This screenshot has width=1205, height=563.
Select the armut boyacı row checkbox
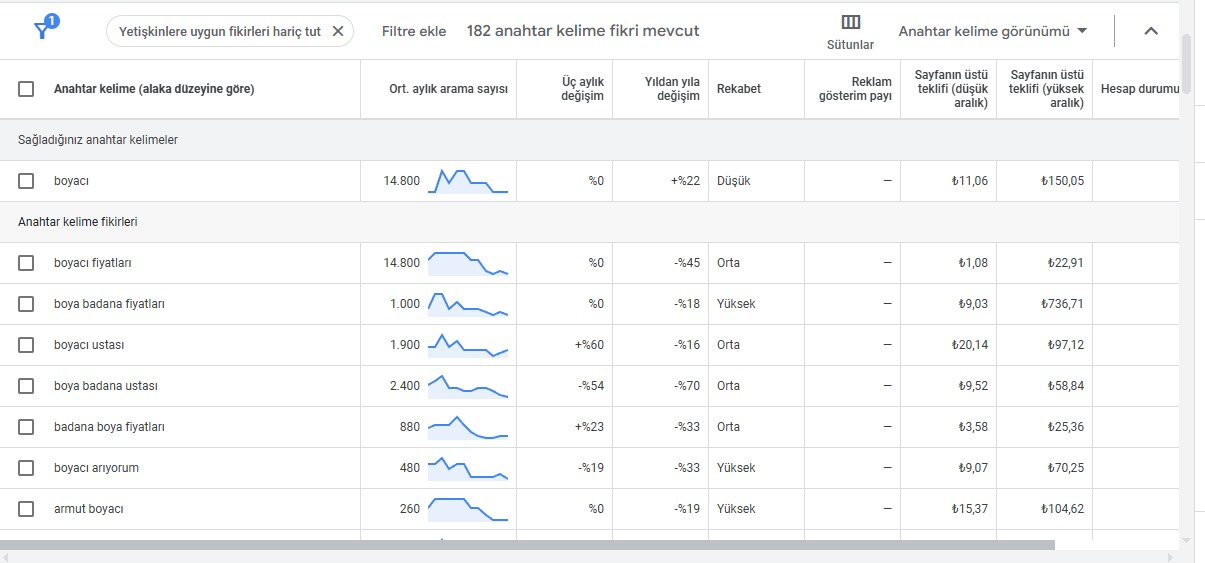pos(26,509)
